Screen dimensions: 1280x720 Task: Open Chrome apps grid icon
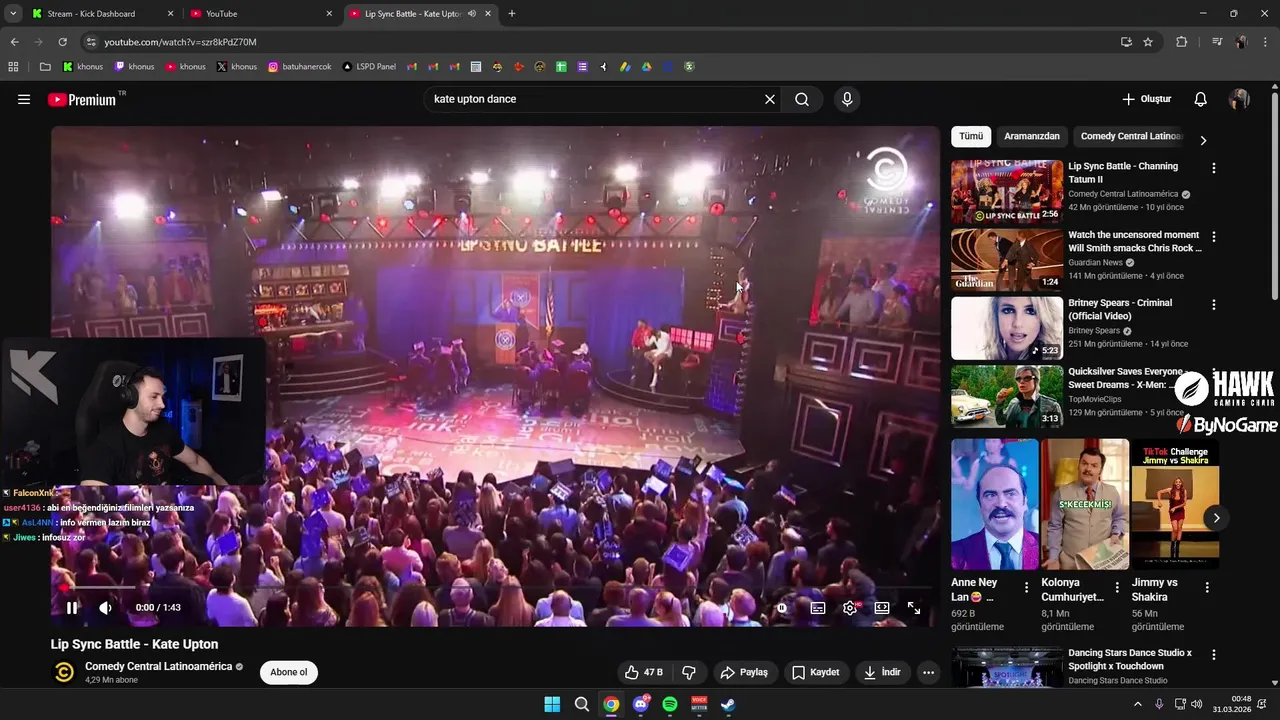(x=13, y=67)
